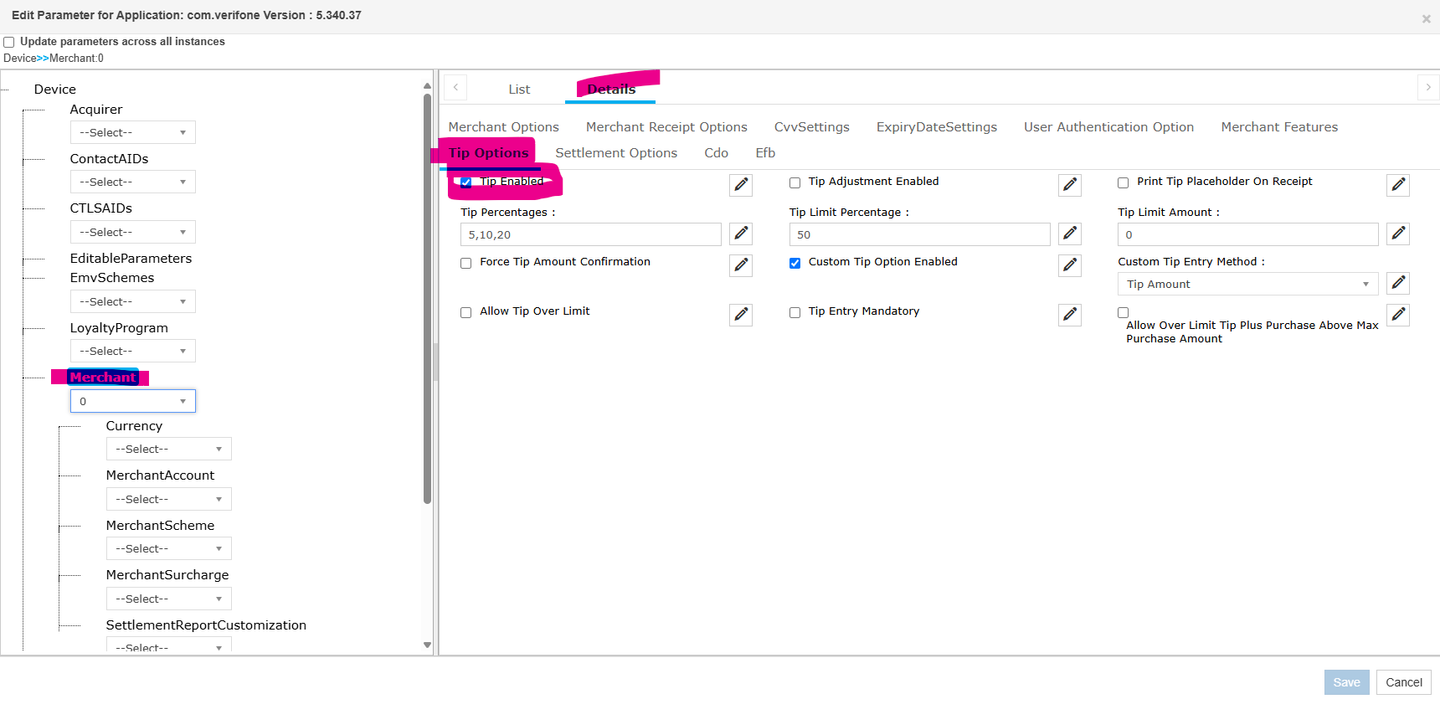Toggle Update parameters across all instances checkbox
Viewport: 1440px width, 704px height.
click(x=9, y=42)
